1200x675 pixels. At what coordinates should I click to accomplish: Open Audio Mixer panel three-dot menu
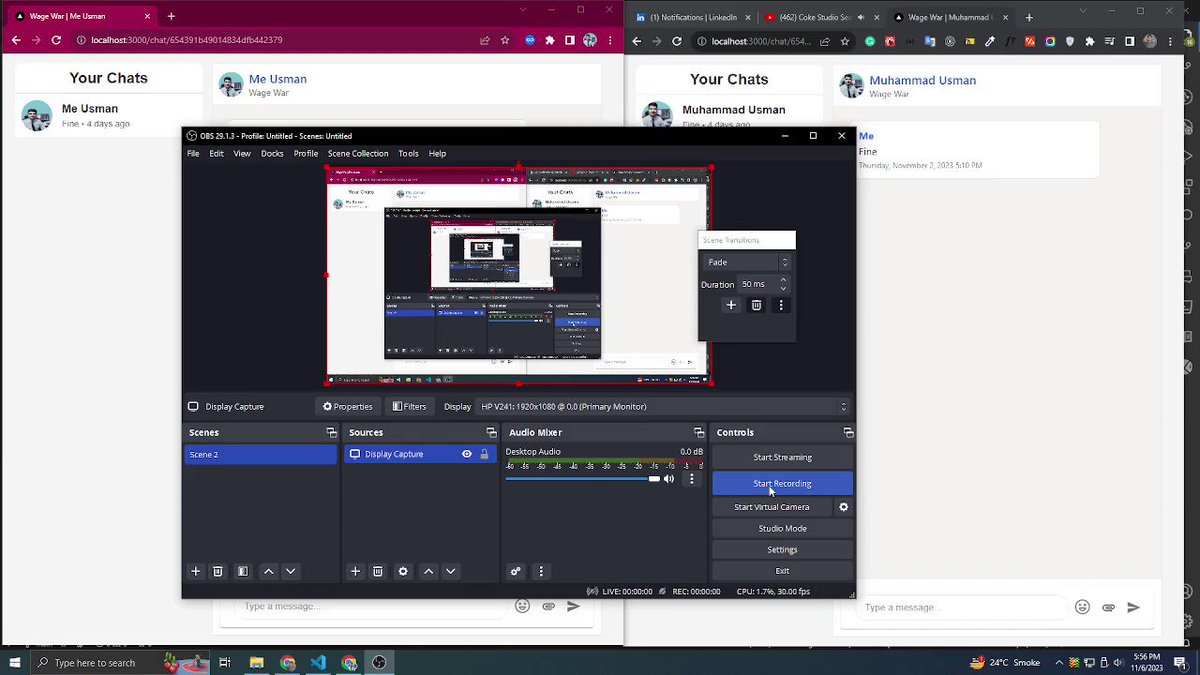541,571
